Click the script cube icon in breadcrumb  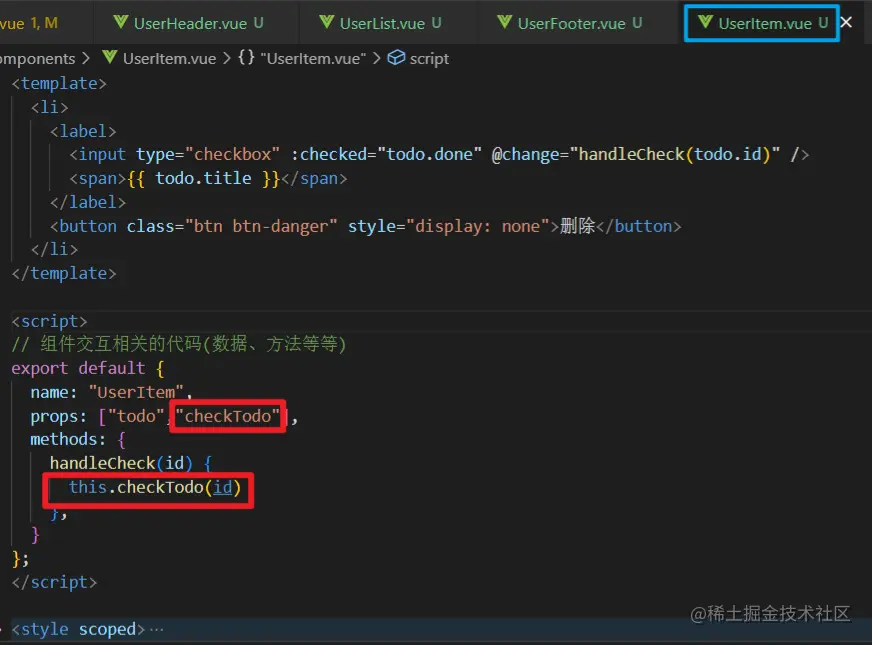point(396,58)
